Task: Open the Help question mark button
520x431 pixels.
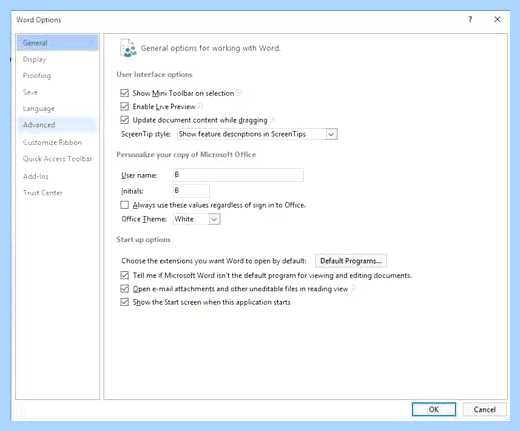Action: 470,19
